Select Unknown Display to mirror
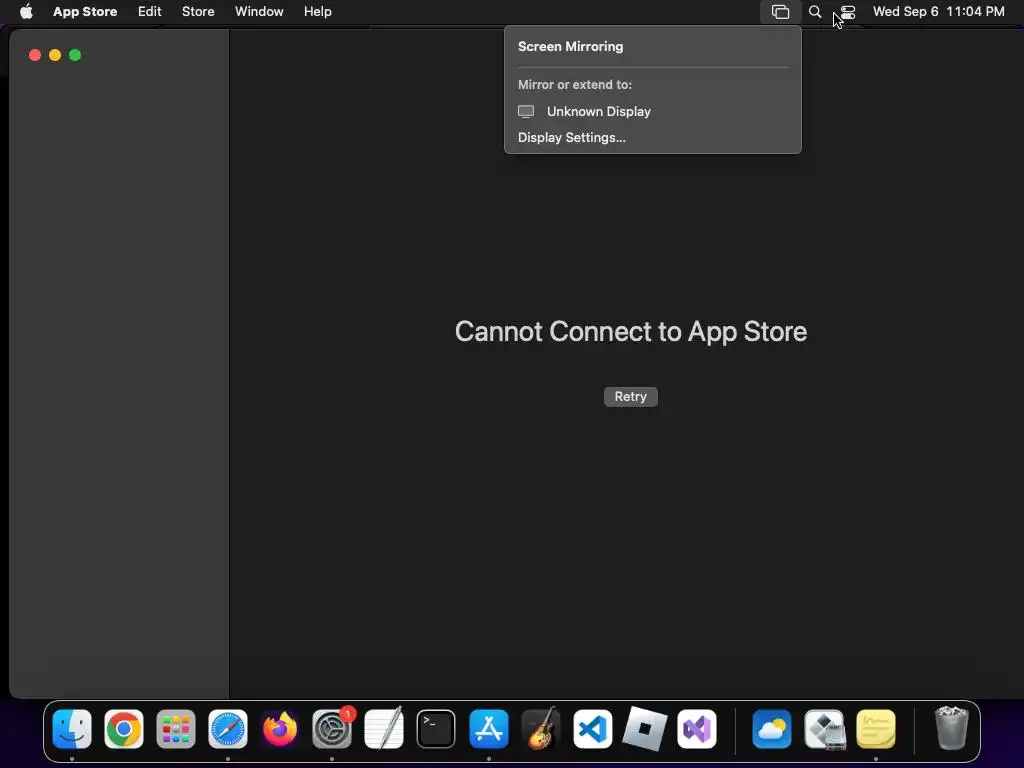The height and width of the screenshot is (768, 1024). [652, 112]
